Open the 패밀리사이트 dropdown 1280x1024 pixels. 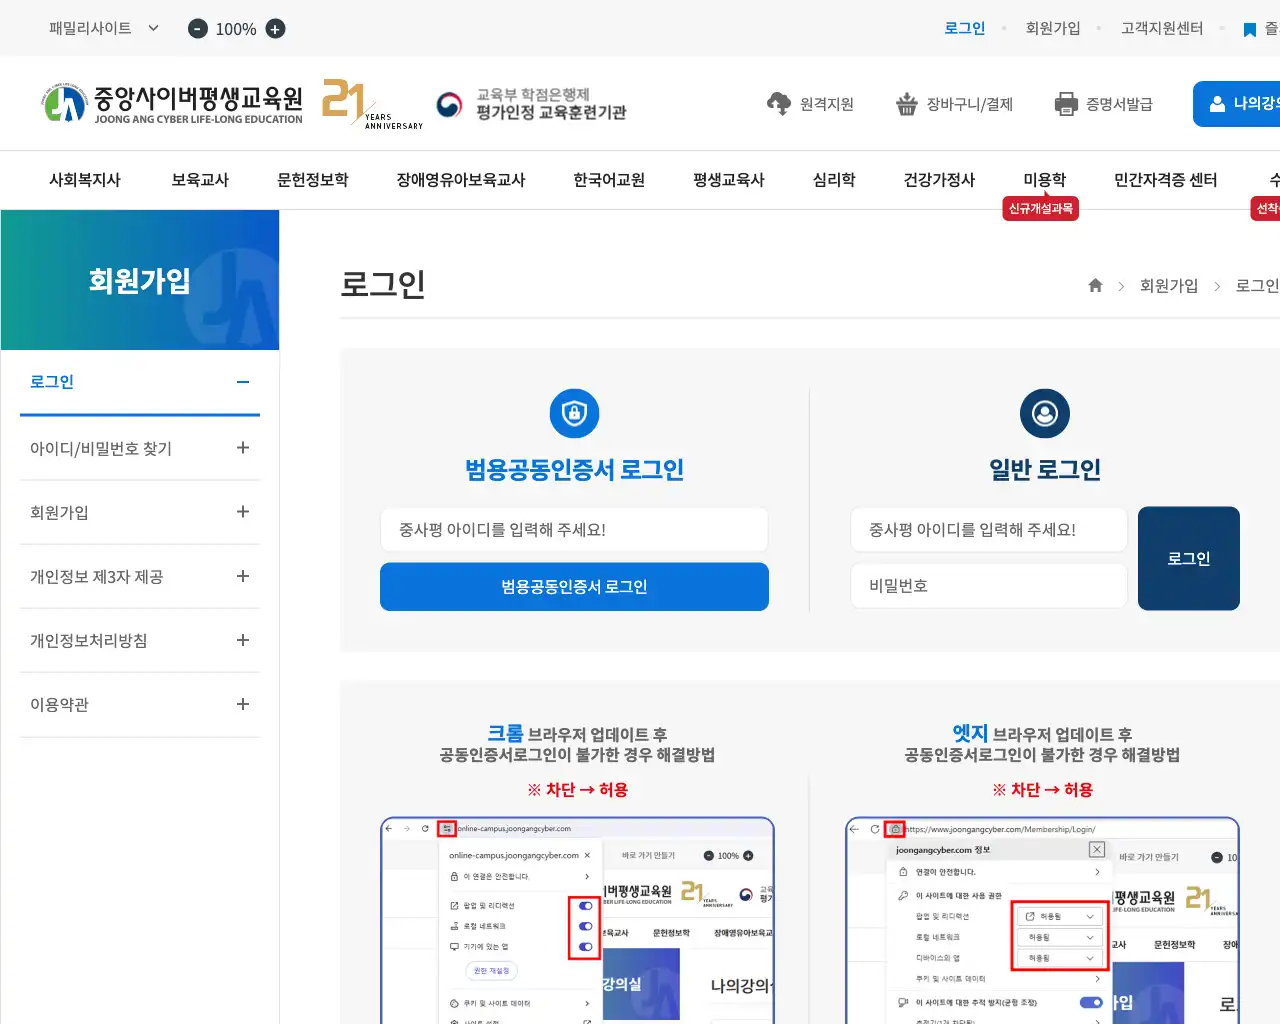(x=90, y=29)
